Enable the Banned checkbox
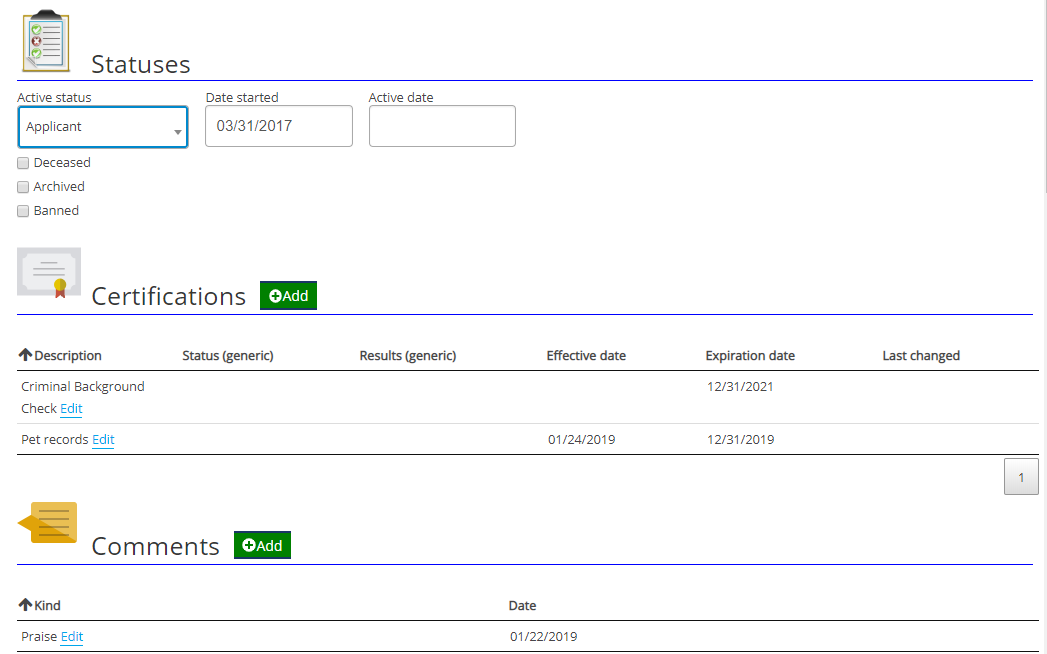 23,211
